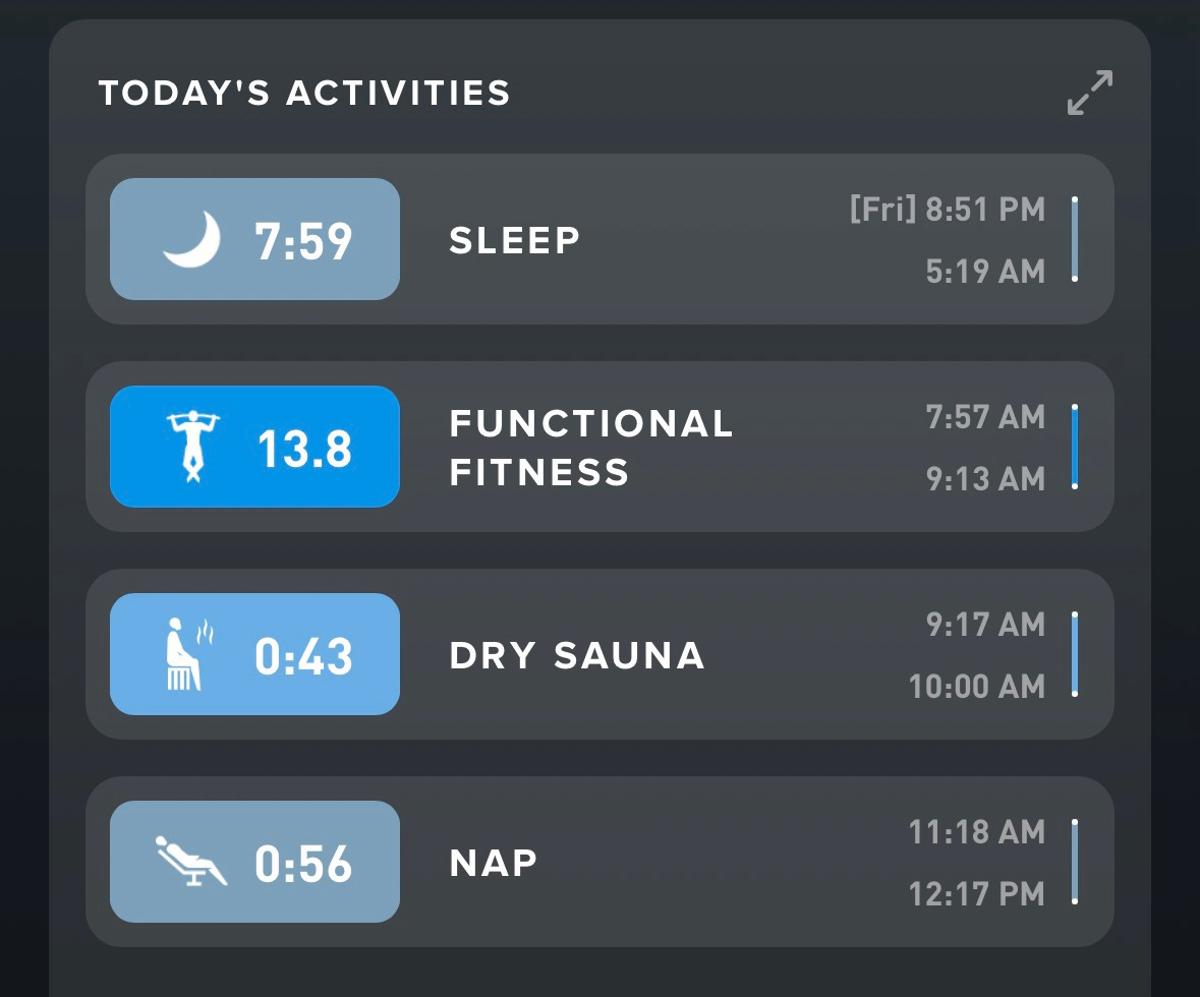
Task: Click the Today's Activities header
Action: (x=304, y=93)
